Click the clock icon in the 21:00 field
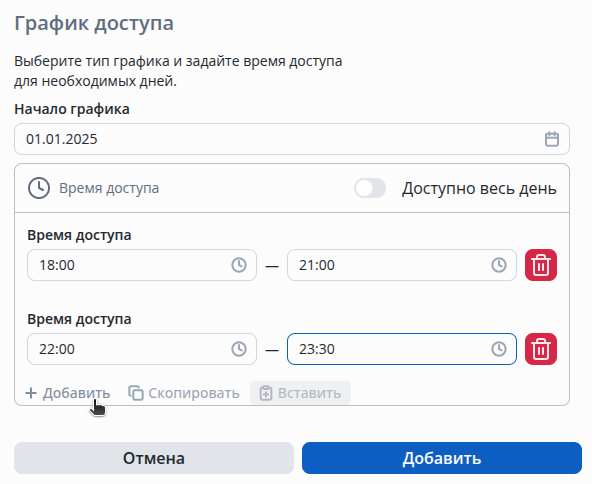Screen dimensions: 592x484 499,265
